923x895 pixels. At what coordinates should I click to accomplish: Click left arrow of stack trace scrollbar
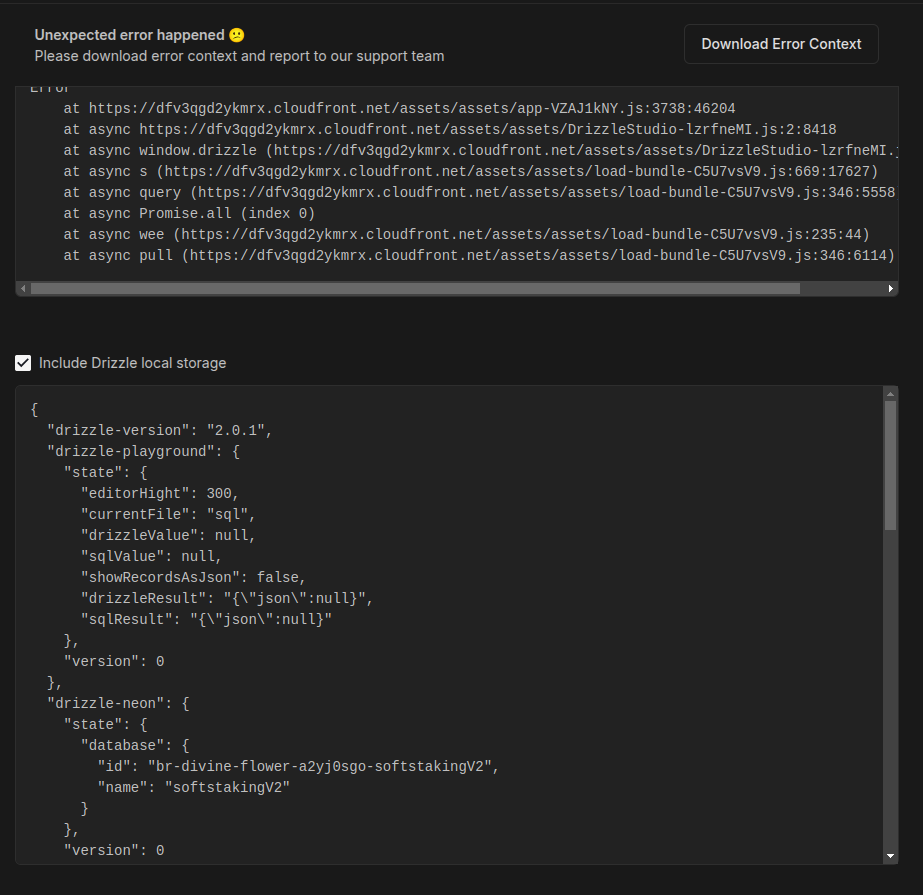[23, 289]
